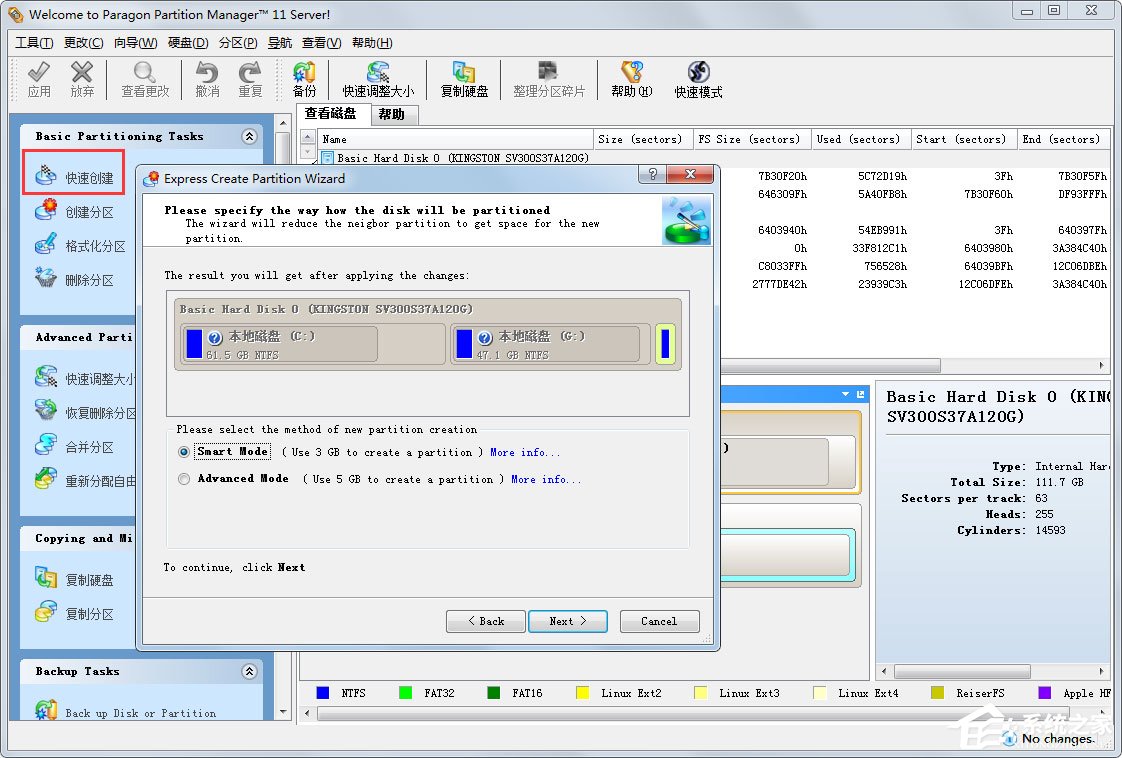The height and width of the screenshot is (758, 1122).
Task: Click the Size (sectors) column header
Action: pyautogui.click(x=643, y=140)
